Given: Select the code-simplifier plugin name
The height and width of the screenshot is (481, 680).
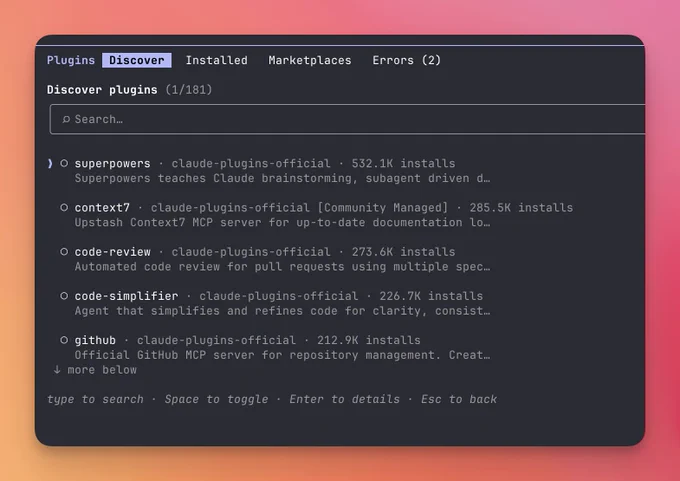Looking at the screenshot, I should click(x=126, y=296).
